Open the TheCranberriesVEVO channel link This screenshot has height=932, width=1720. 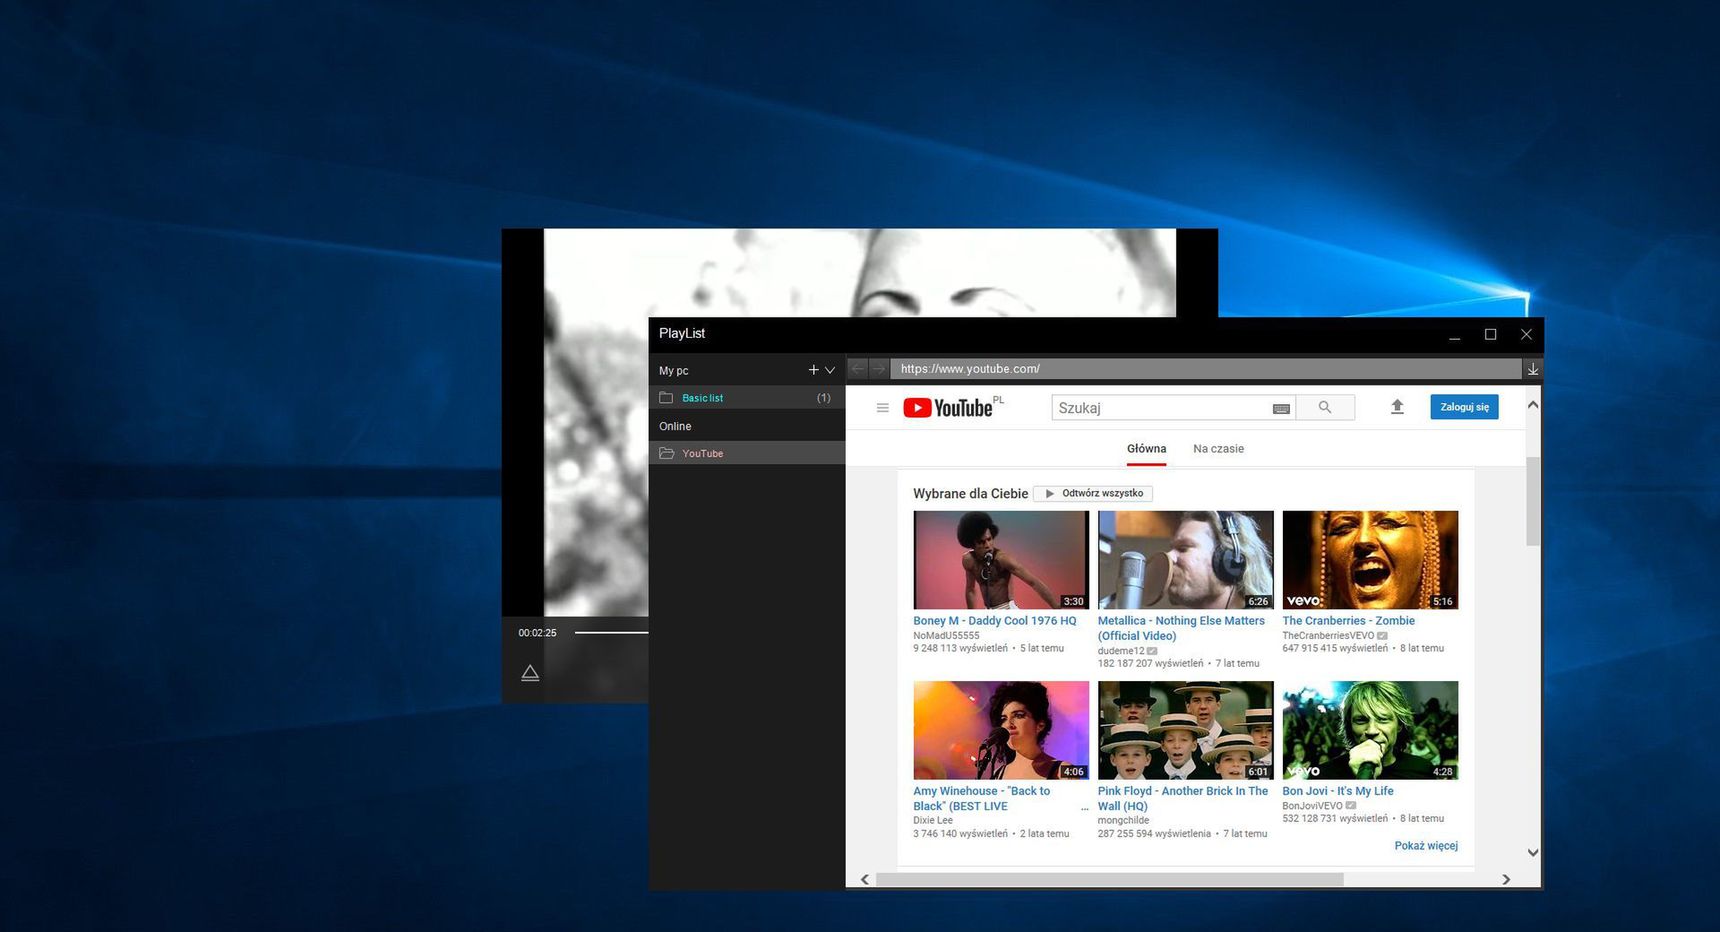(x=1328, y=635)
